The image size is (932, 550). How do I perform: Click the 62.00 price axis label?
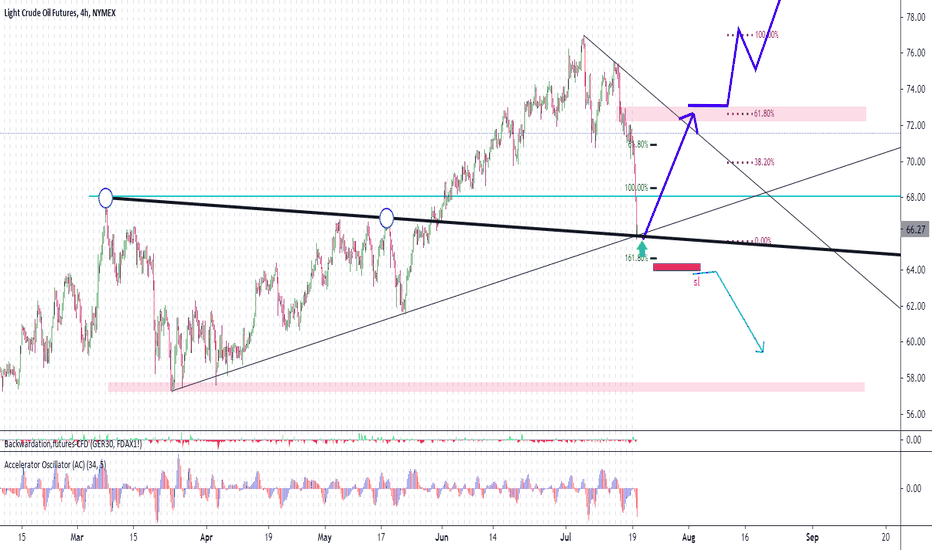(x=915, y=306)
